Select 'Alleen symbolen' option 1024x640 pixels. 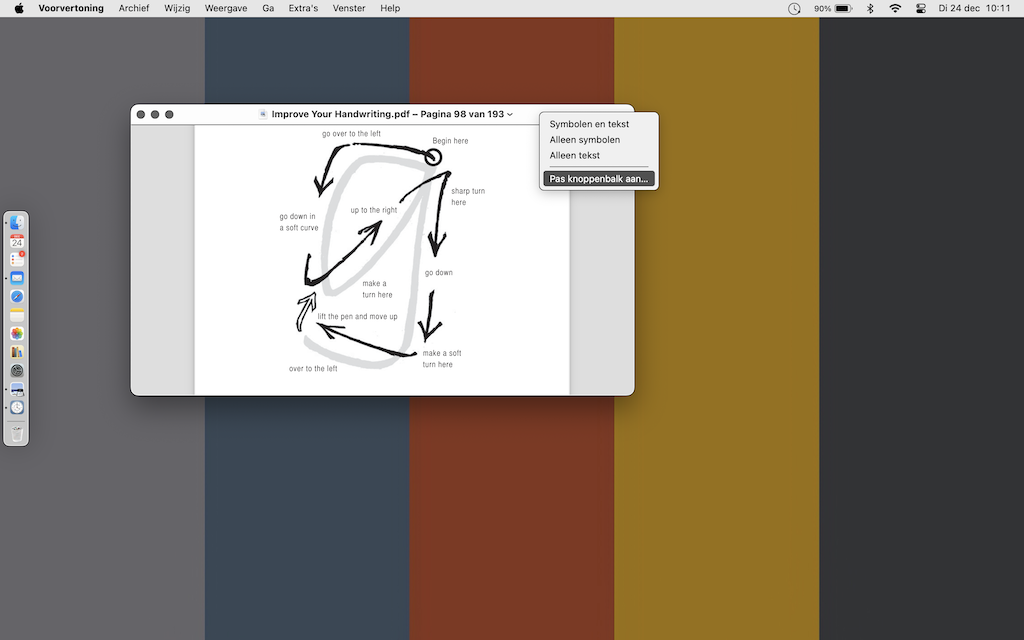pyautogui.click(x=584, y=140)
